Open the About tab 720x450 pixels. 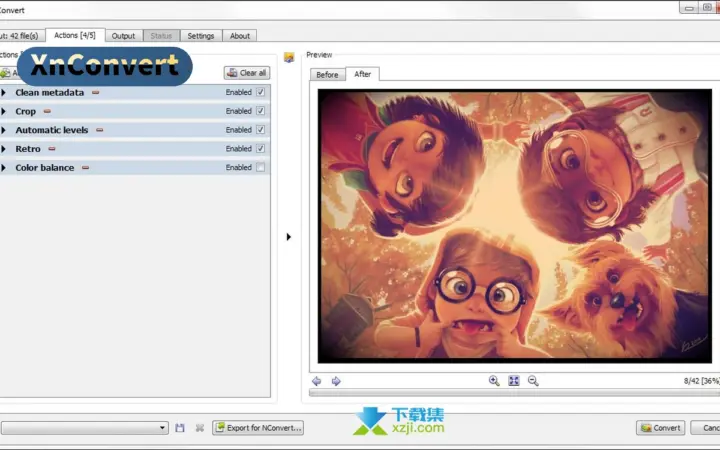click(240, 36)
